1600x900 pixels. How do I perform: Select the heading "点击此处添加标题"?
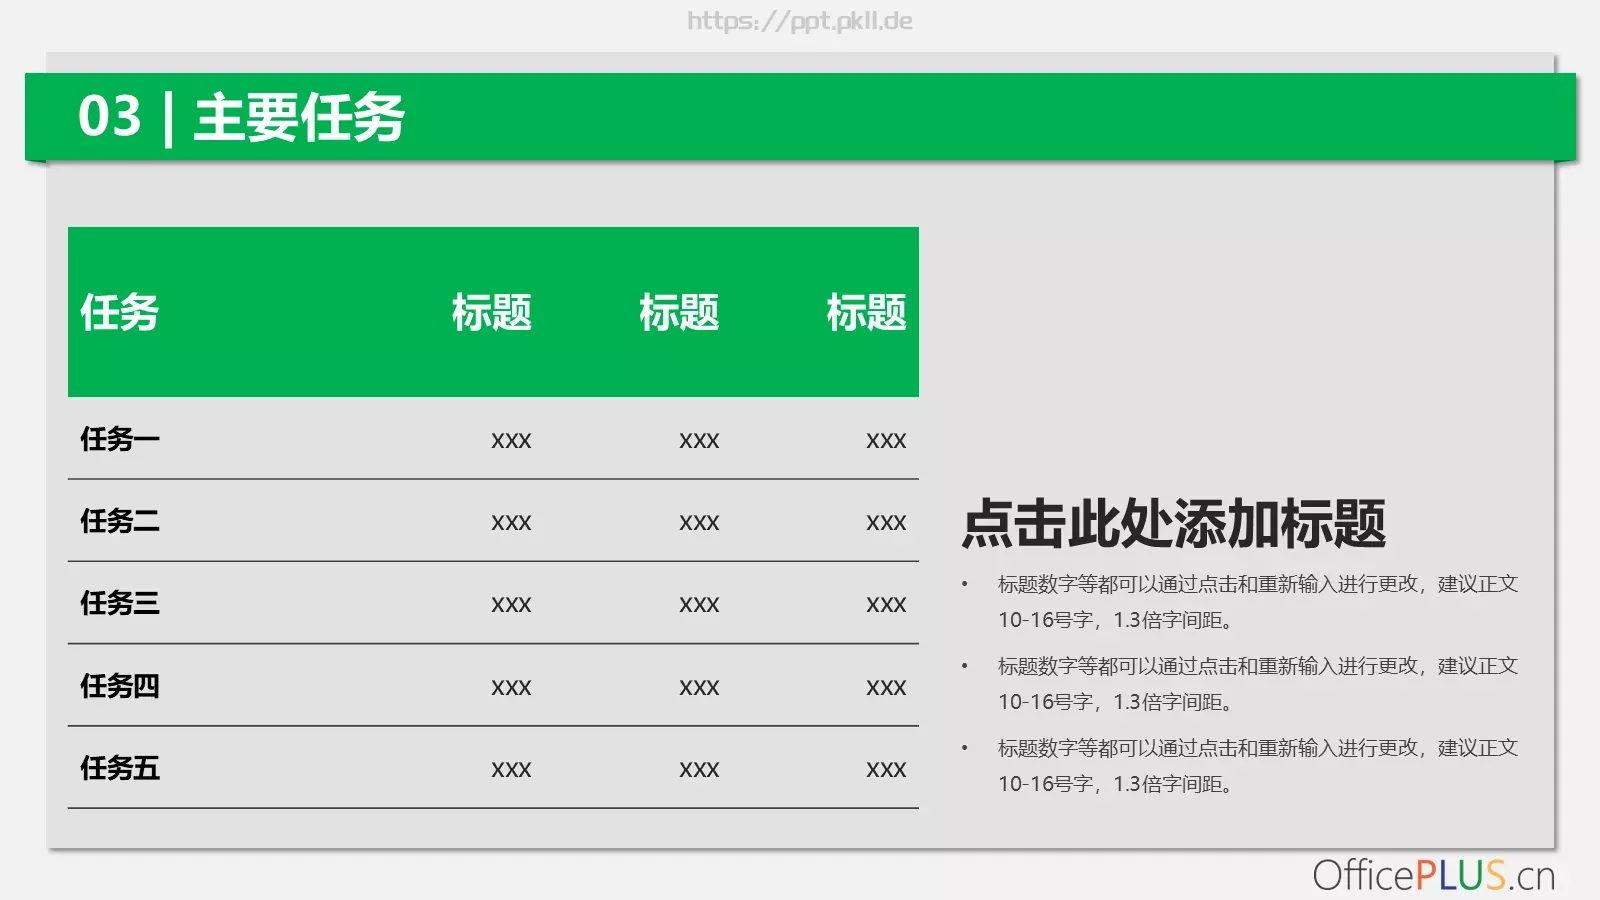pos(1174,524)
